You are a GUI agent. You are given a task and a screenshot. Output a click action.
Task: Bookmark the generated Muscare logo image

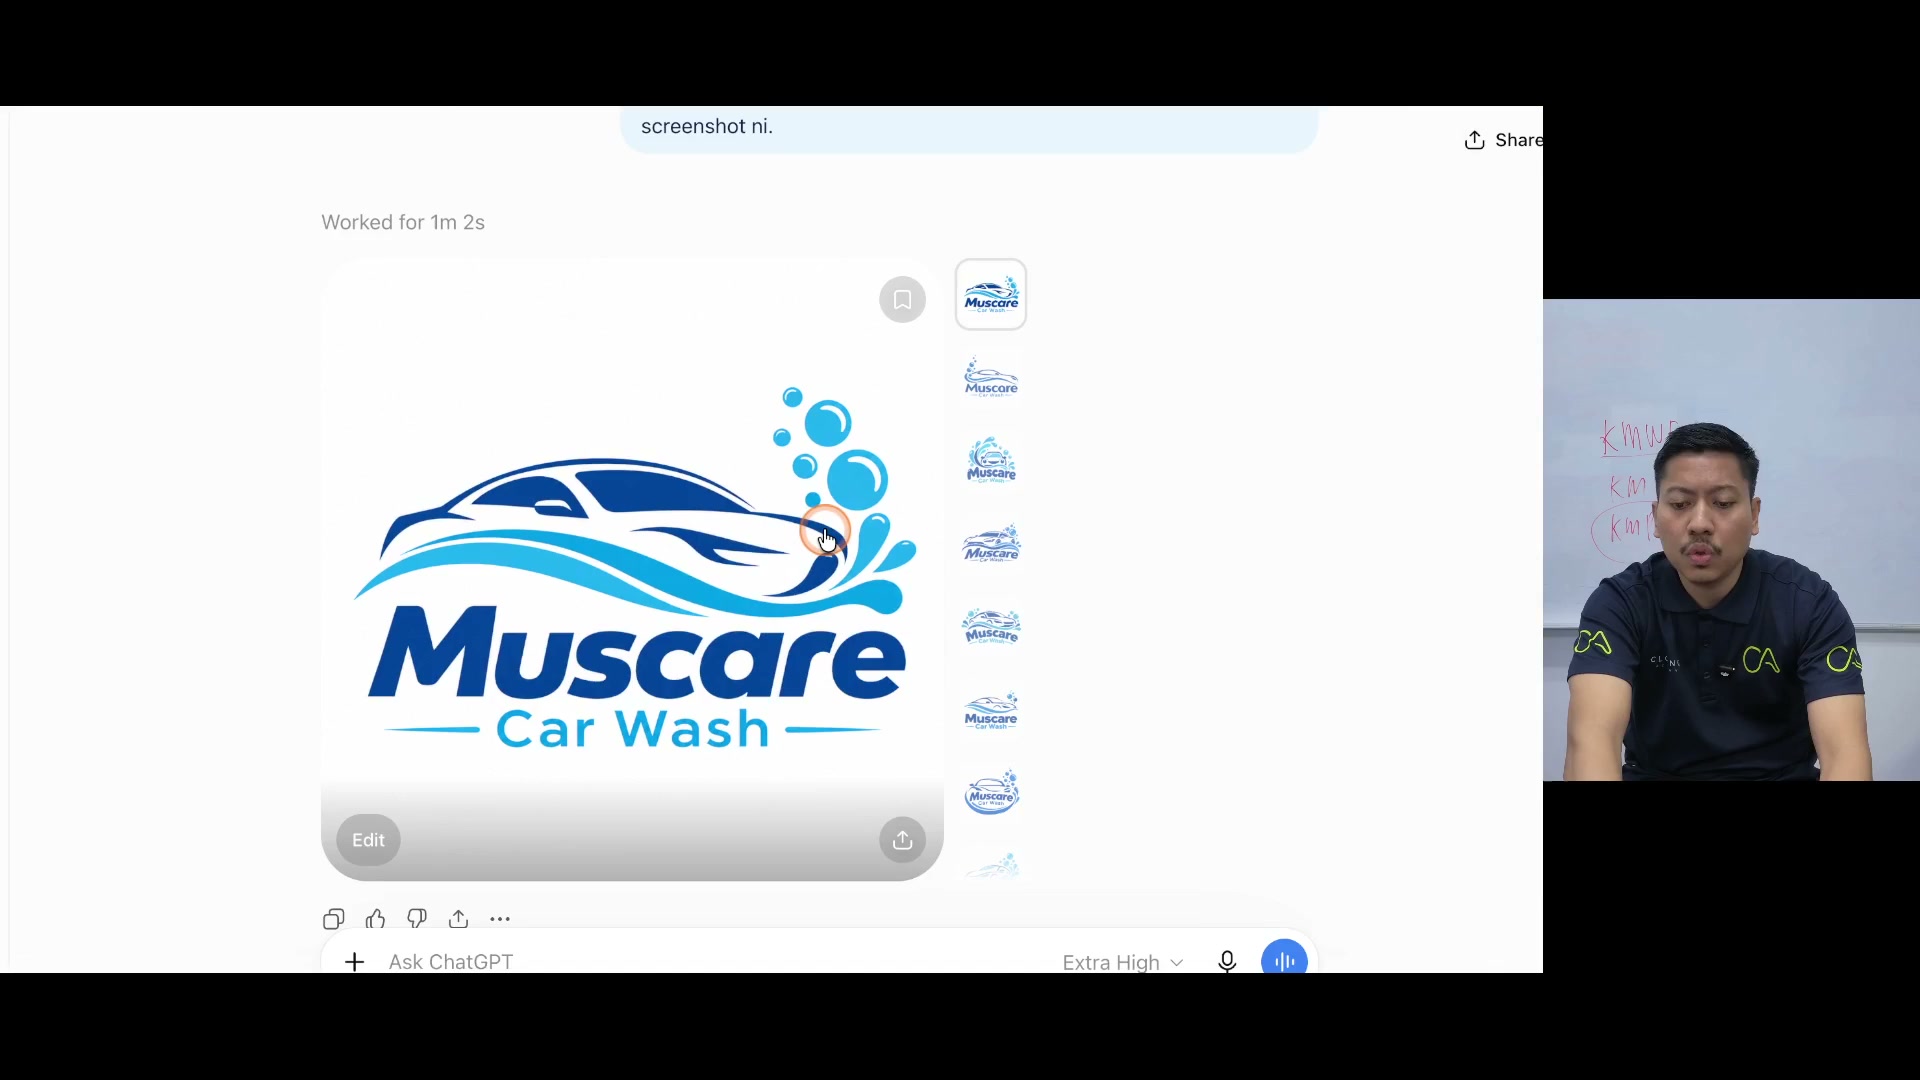point(902,300)
